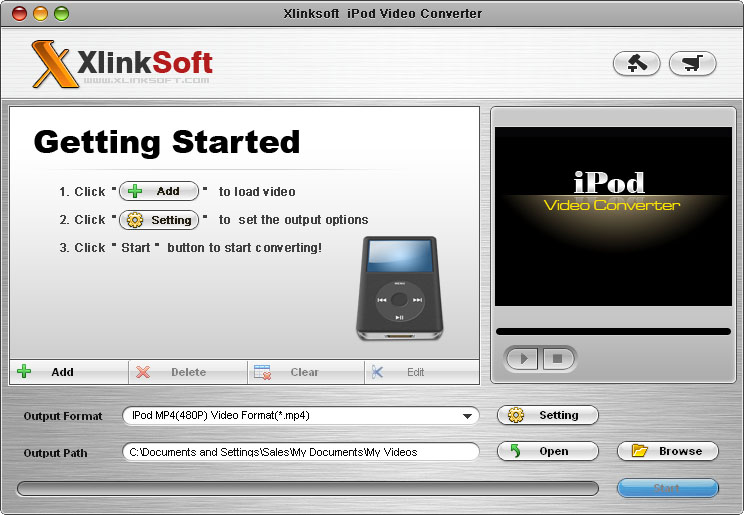Click the Output Path text field

tap(301, 452)
